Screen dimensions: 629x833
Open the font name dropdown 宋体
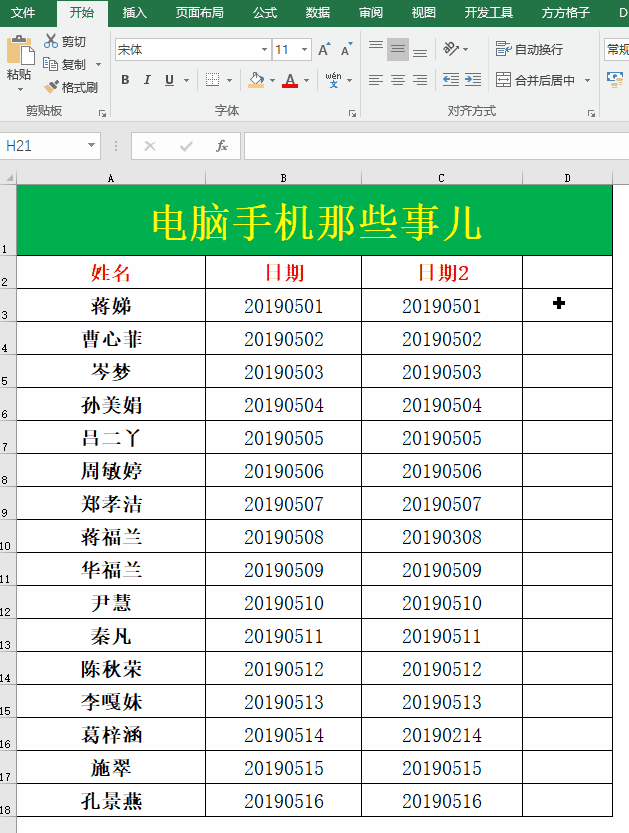point(264,50)
